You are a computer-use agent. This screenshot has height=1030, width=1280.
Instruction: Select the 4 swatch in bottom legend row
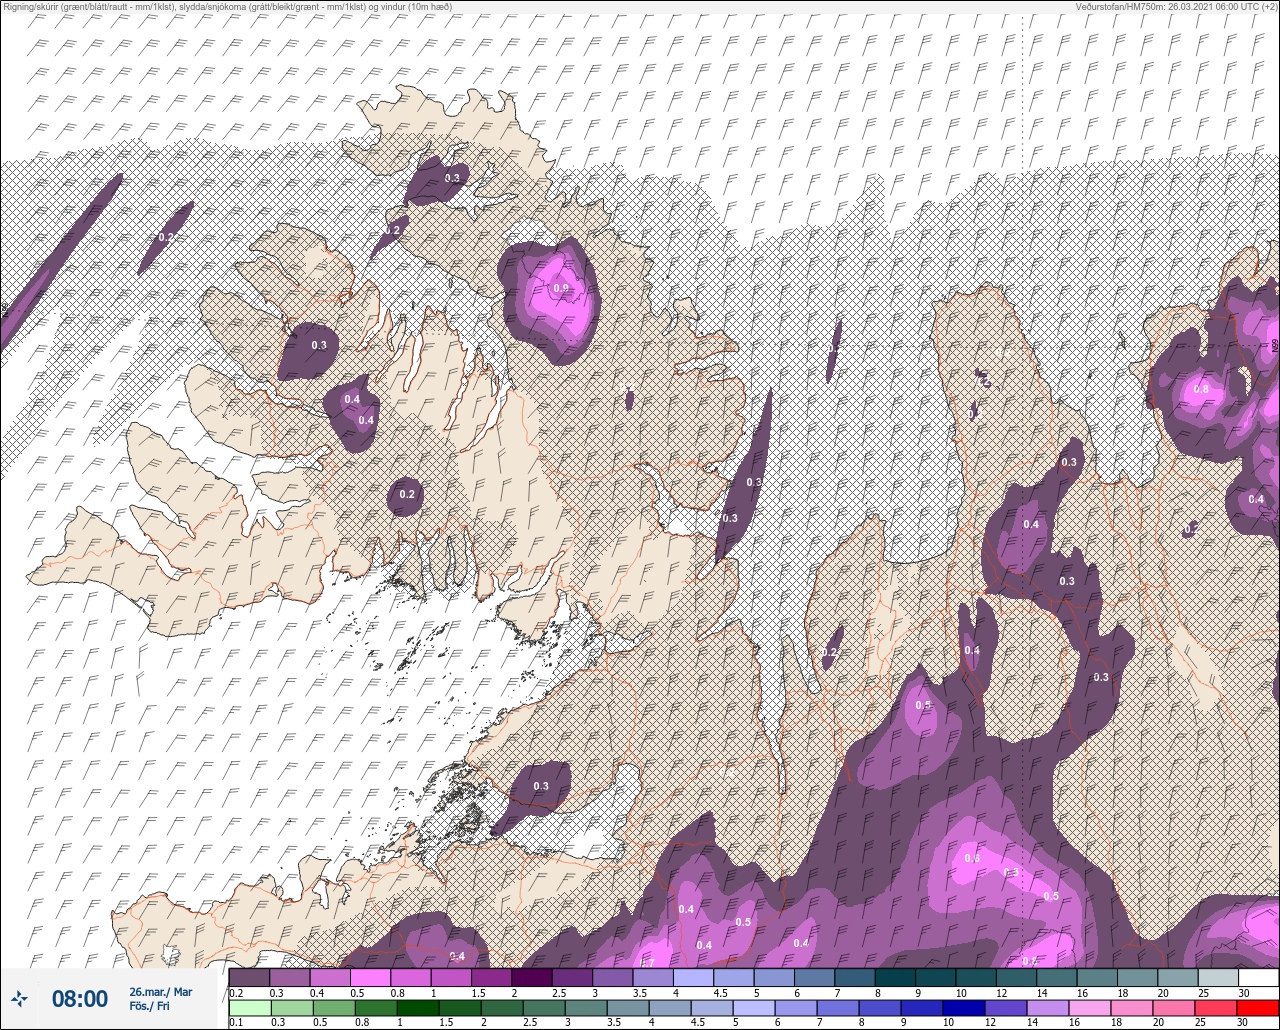point(670,1007)
